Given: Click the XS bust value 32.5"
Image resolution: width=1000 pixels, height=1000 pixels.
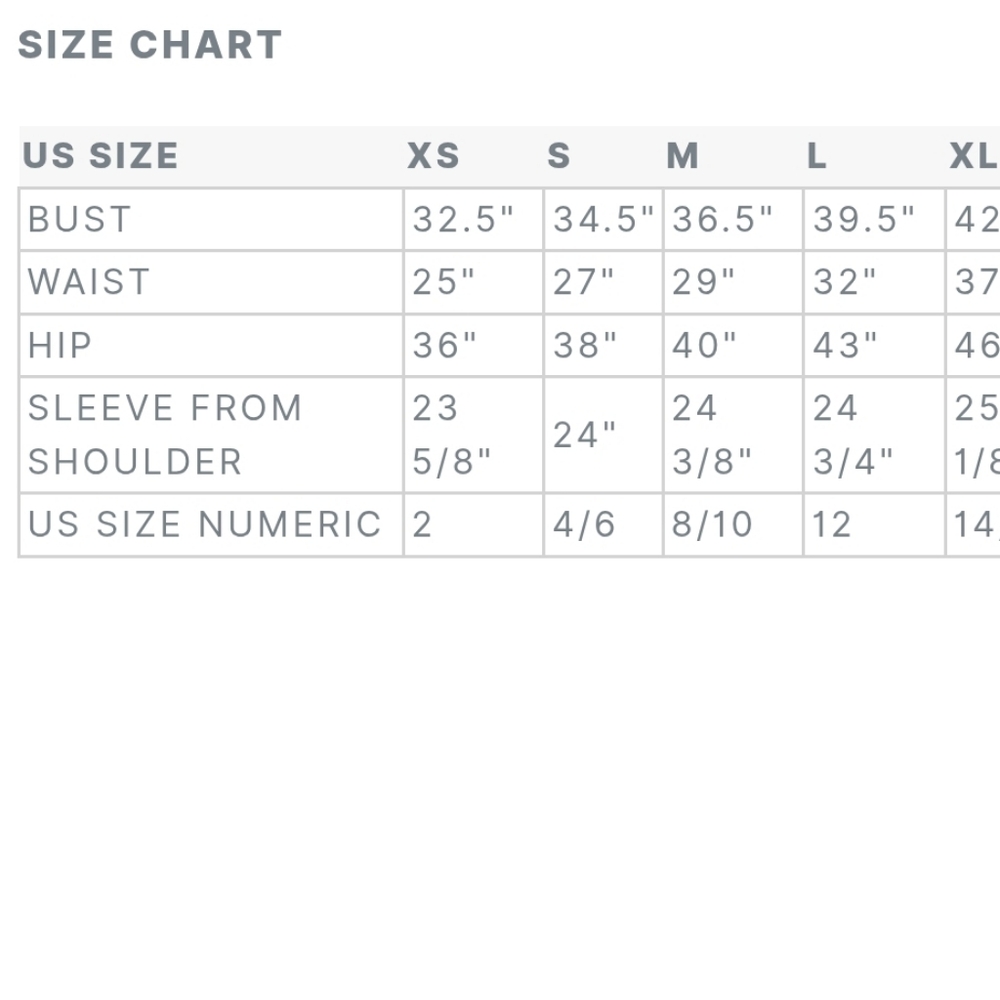Looking at the screenshot, I should point(463,219).
